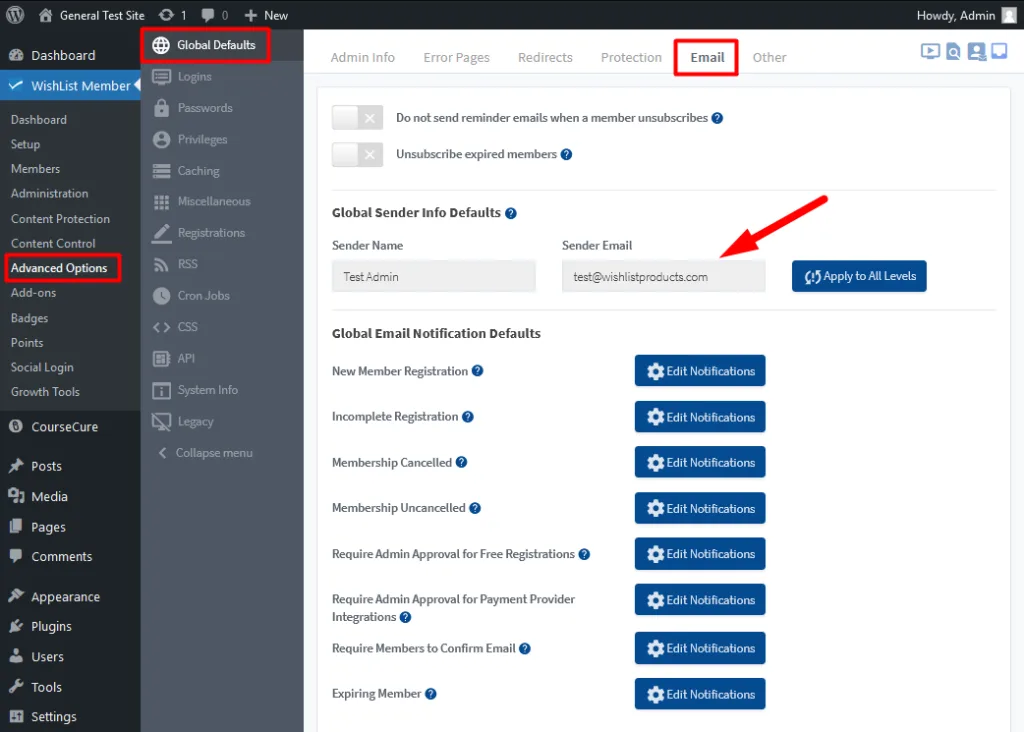This screenshot has height=732, width=1024.
Task: Click help icon beside Membership Cancelled
Action: 461,462
